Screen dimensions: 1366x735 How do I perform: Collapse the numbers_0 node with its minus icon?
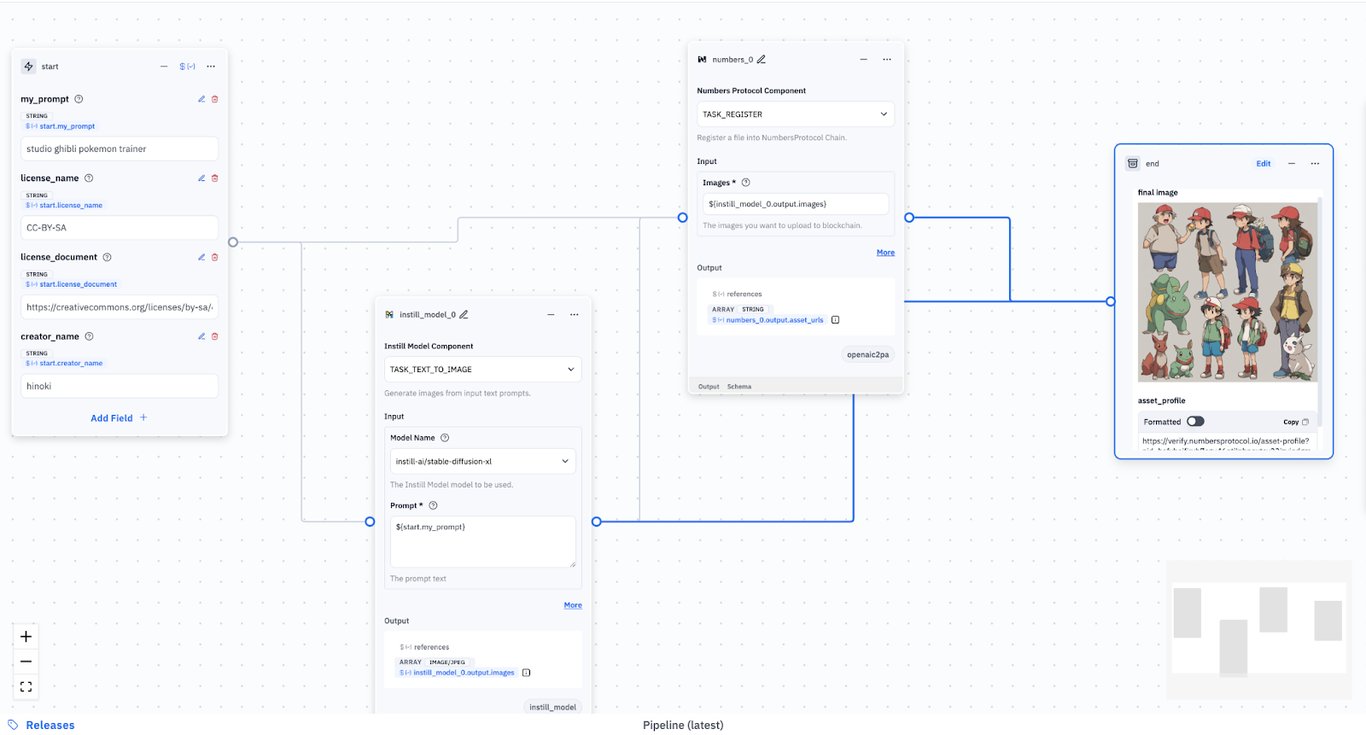pos(863,59)
